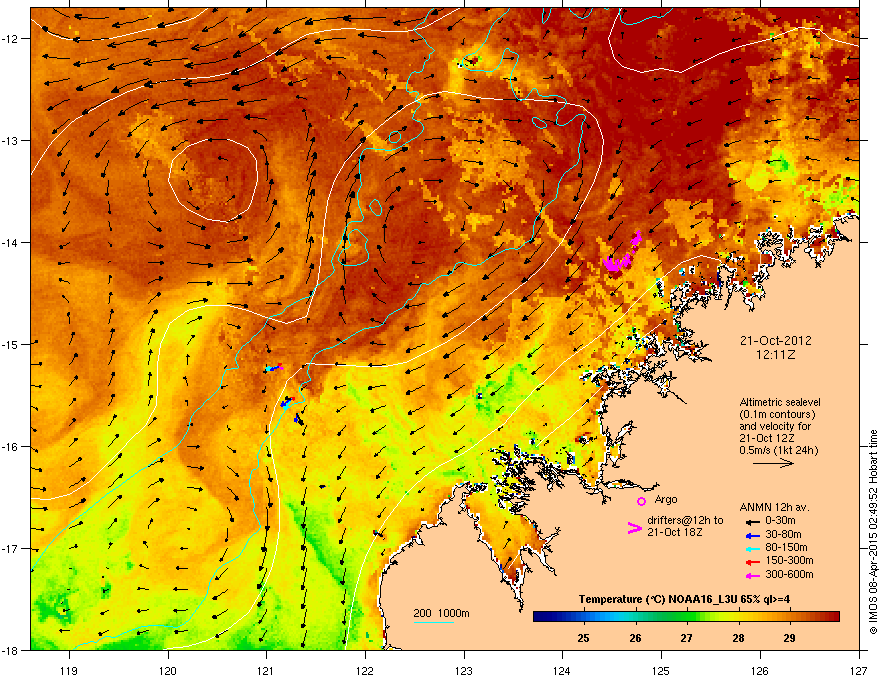Click the cyan 200 1000m isobath legend line
The width and height of the screenshot is (880, 680).
pos(434,622)
